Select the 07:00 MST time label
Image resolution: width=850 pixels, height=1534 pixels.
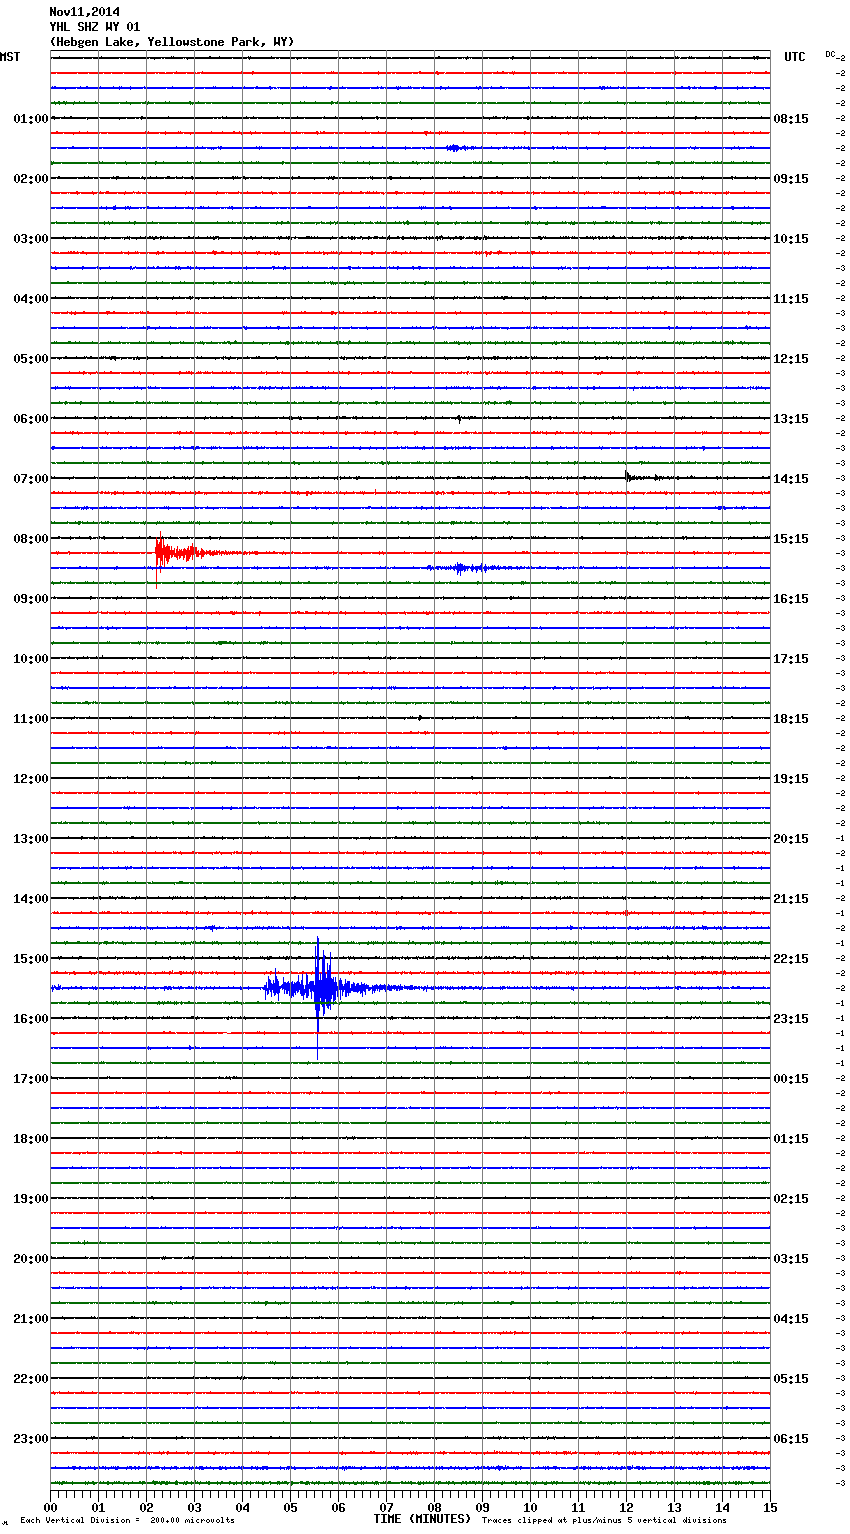pyautogui.click(x=31, y=479)
